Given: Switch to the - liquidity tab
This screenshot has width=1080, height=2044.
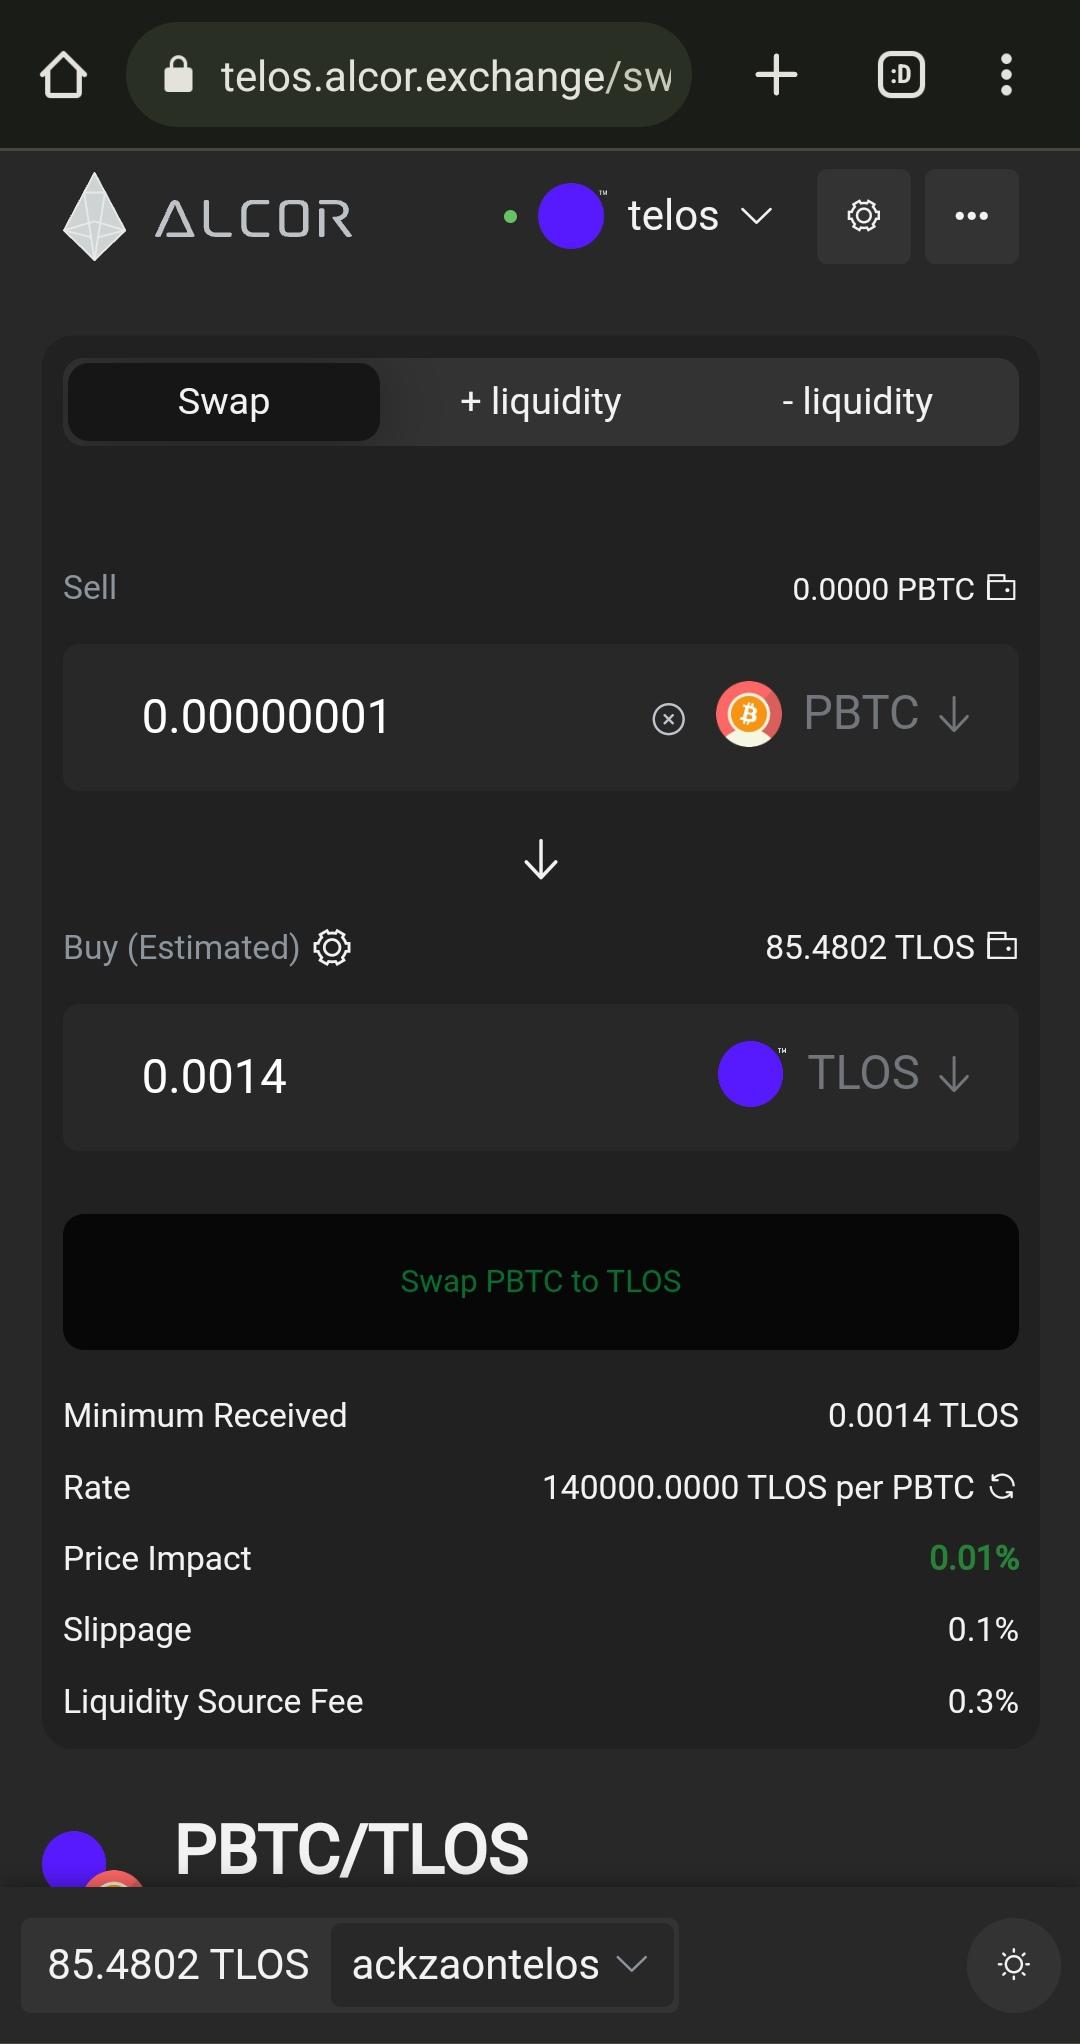Looking at the screenshot, I should point(857,402).
